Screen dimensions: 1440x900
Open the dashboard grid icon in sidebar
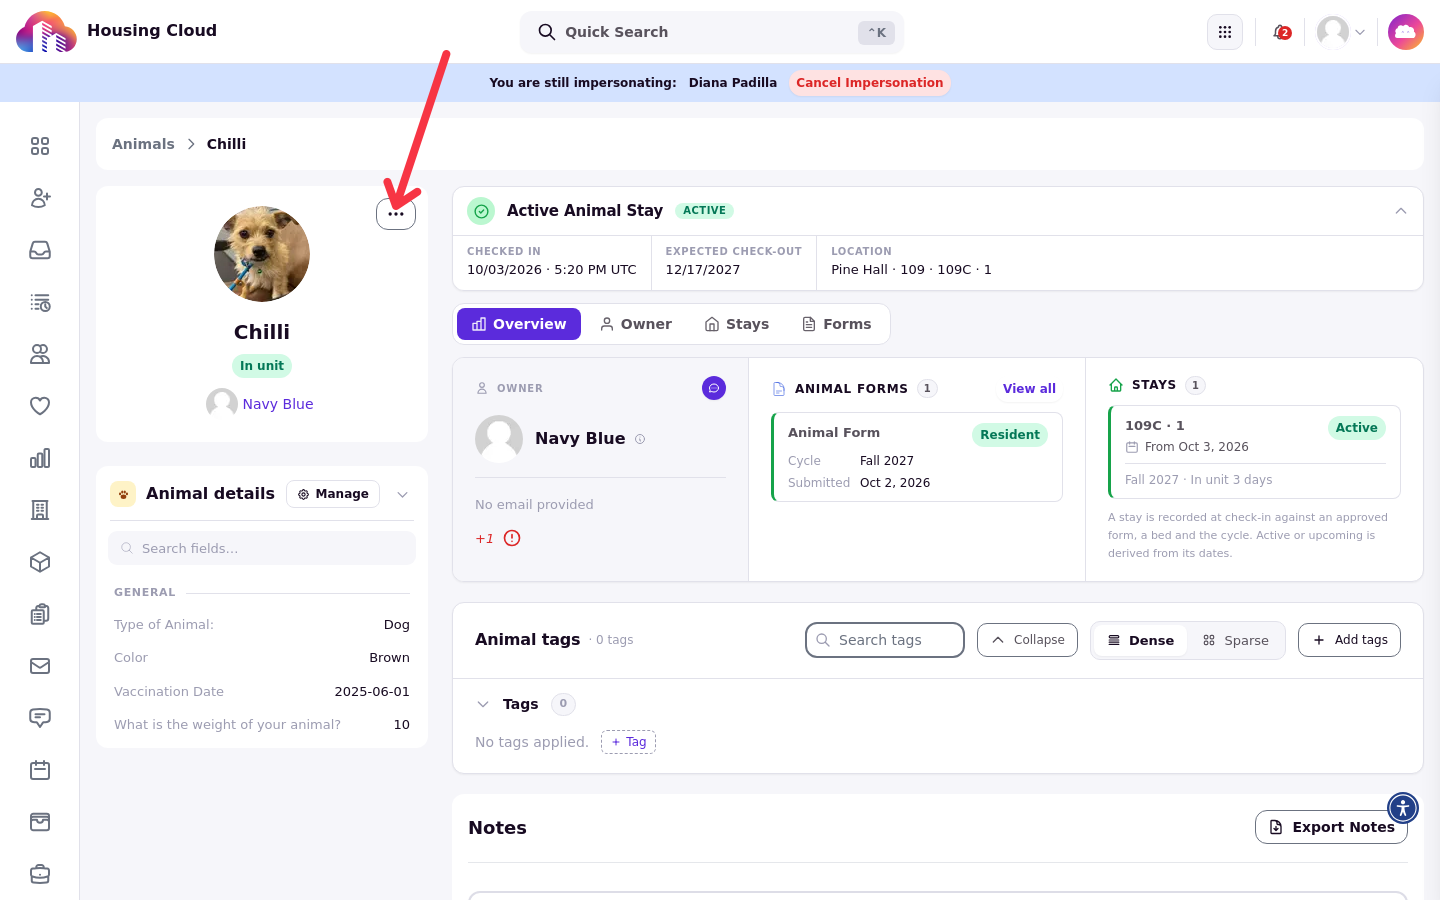pos(40,146)
